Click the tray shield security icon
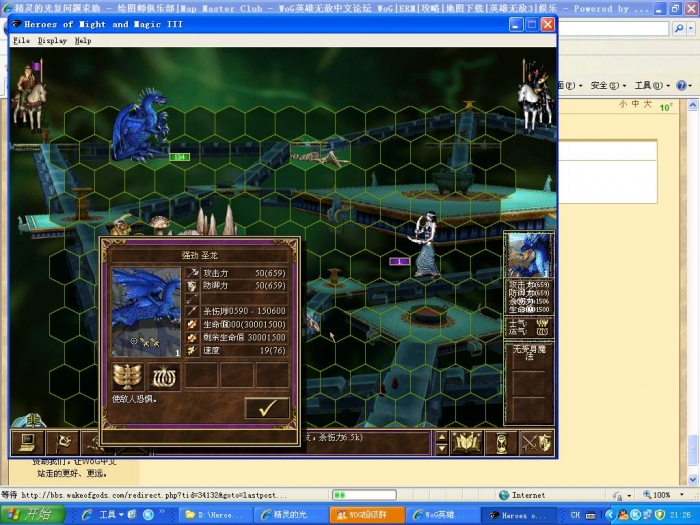The width and height of the screenshot is (700, 525). tap(660, 515)
